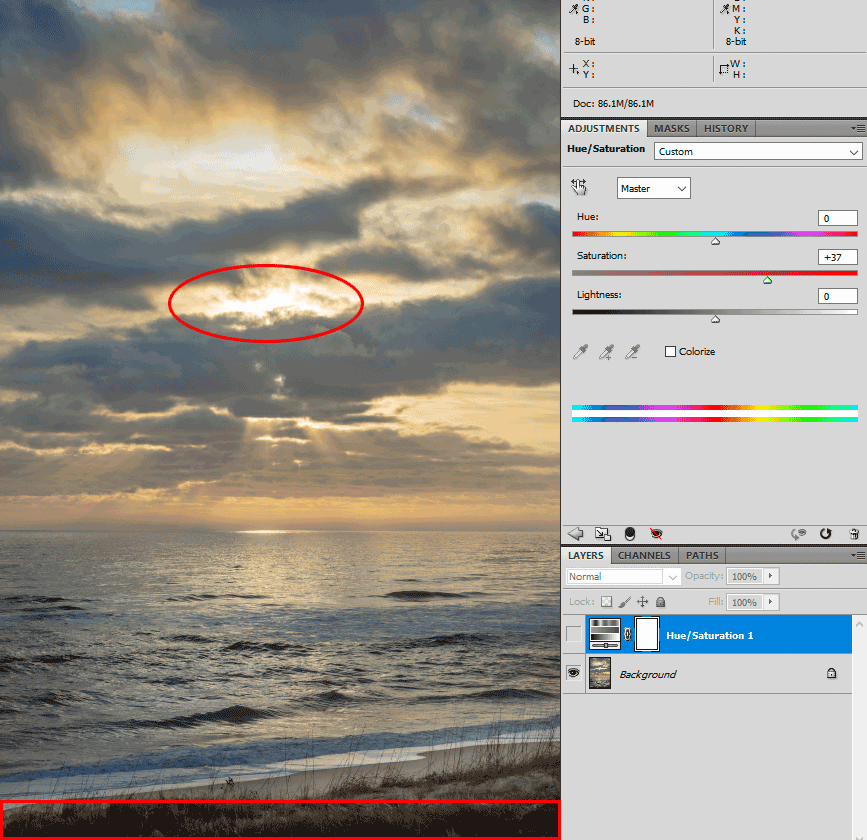Screen dimensions: 867x840
Task: Open the Fill slider arrow button
Action: 771,602
